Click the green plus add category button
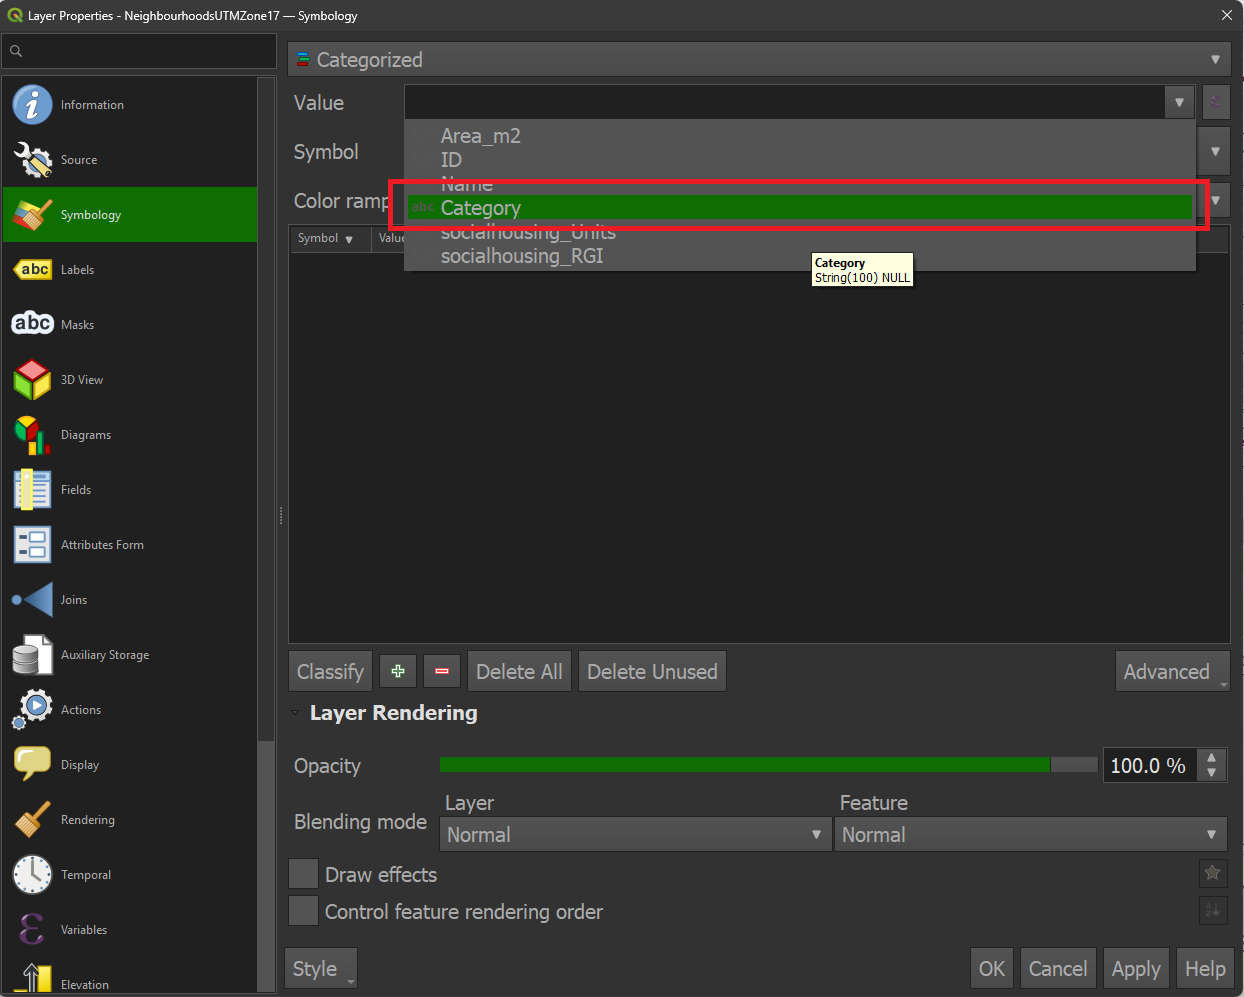The image size is (1244, 997). tap(398, 671)
